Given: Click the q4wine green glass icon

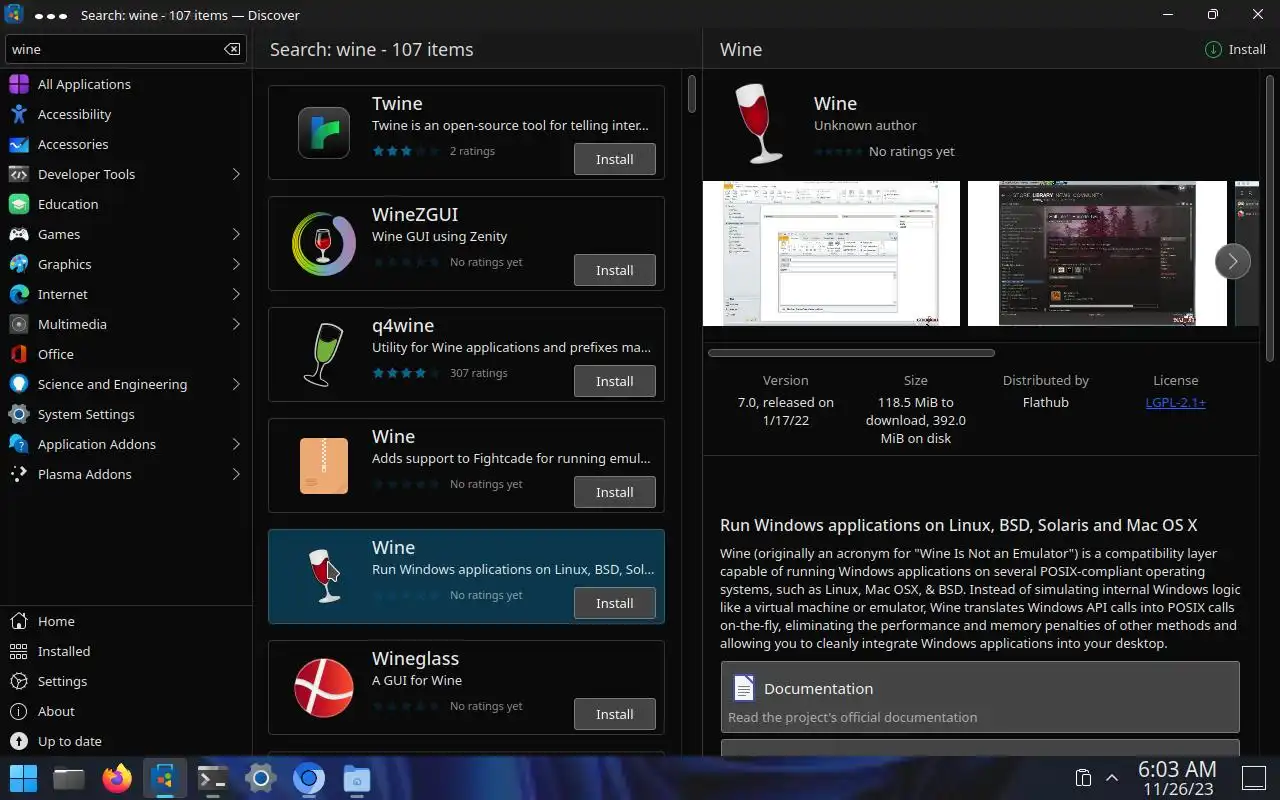Looking at the screenshot, I should click(x=324, y=355).
